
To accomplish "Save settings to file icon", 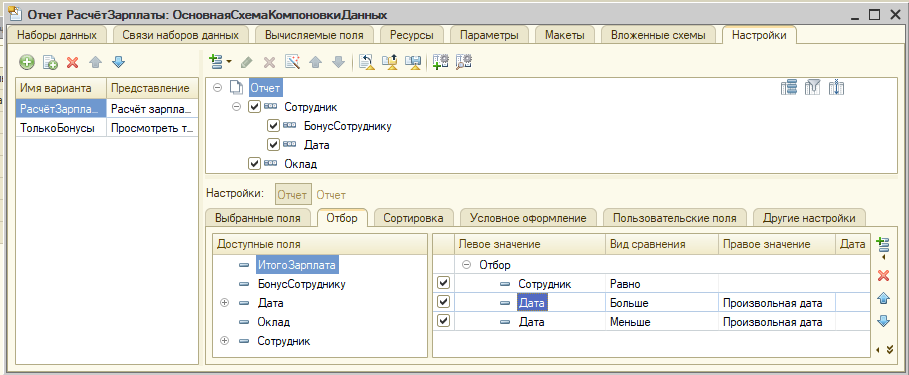I will pyautogui.click(x=413, y=62).
